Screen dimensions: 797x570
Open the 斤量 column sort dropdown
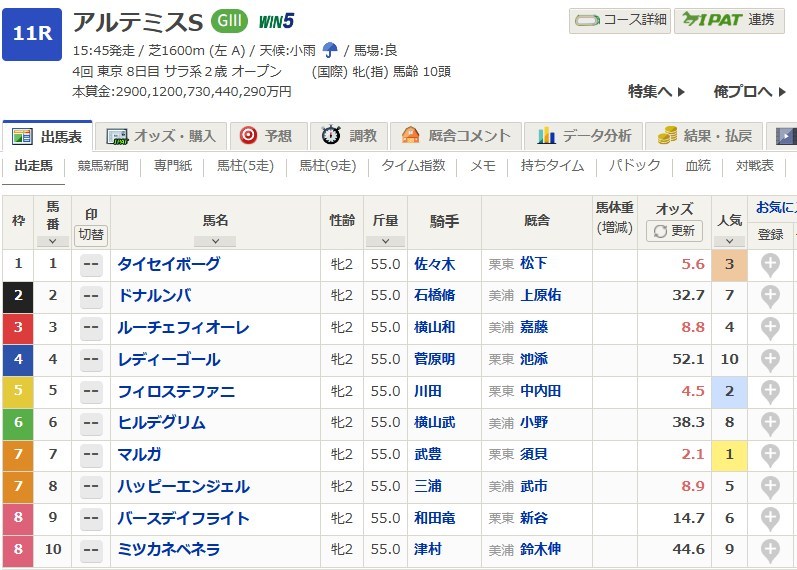385,241
